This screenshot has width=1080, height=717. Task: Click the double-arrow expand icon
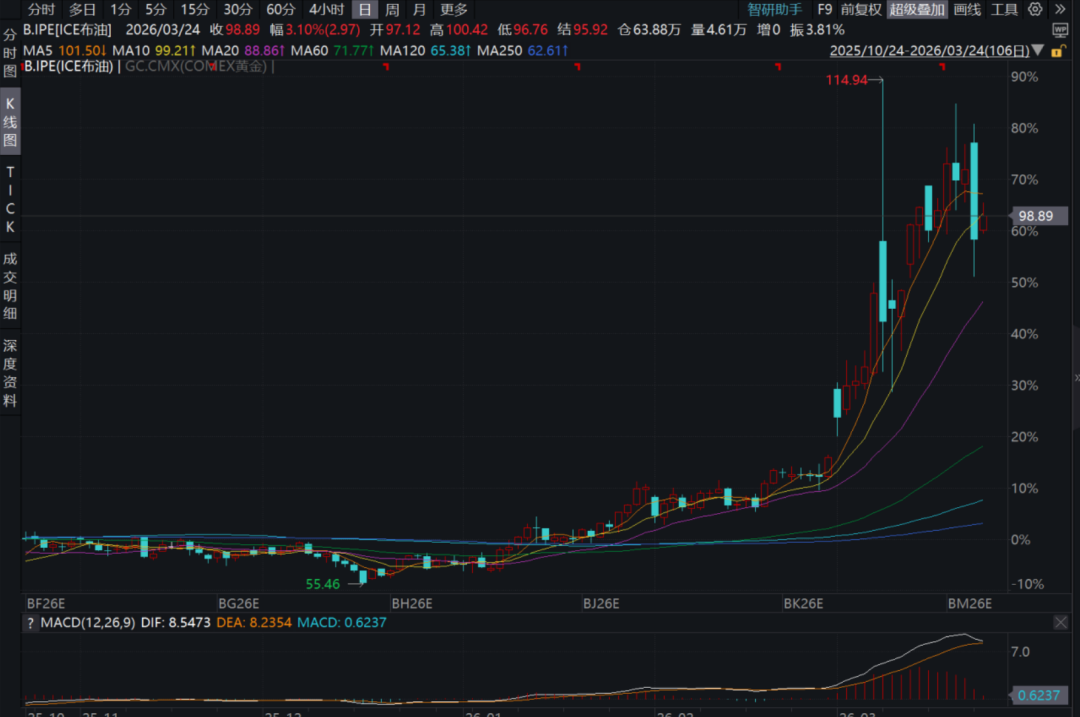pos(1060,9)
